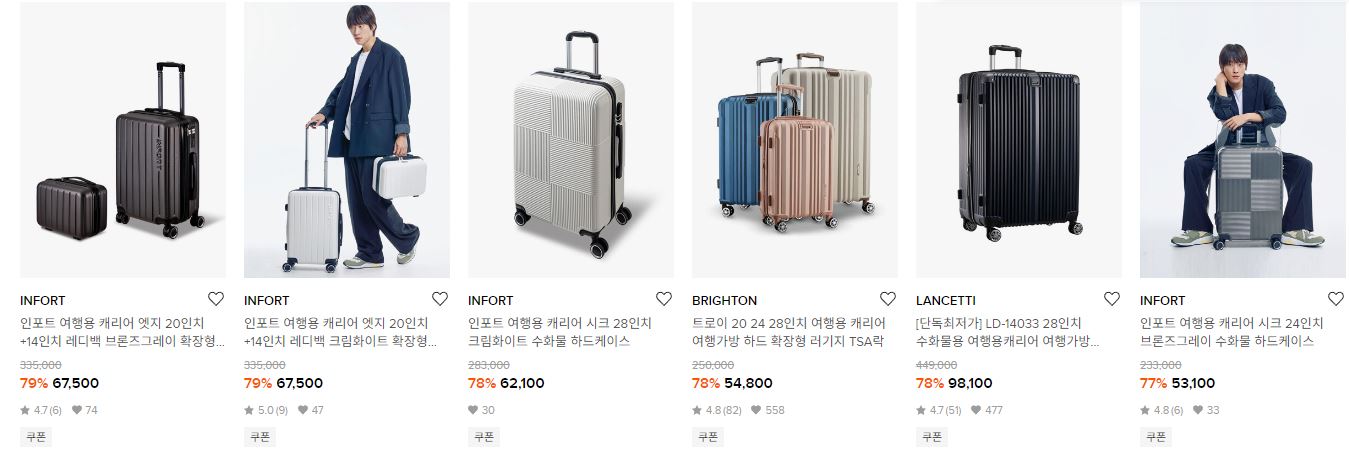This screenshot has height=461, width=1349.
Task: Like the INFORT bronze gray 20-inch carrier
Action: click(216, 299)
